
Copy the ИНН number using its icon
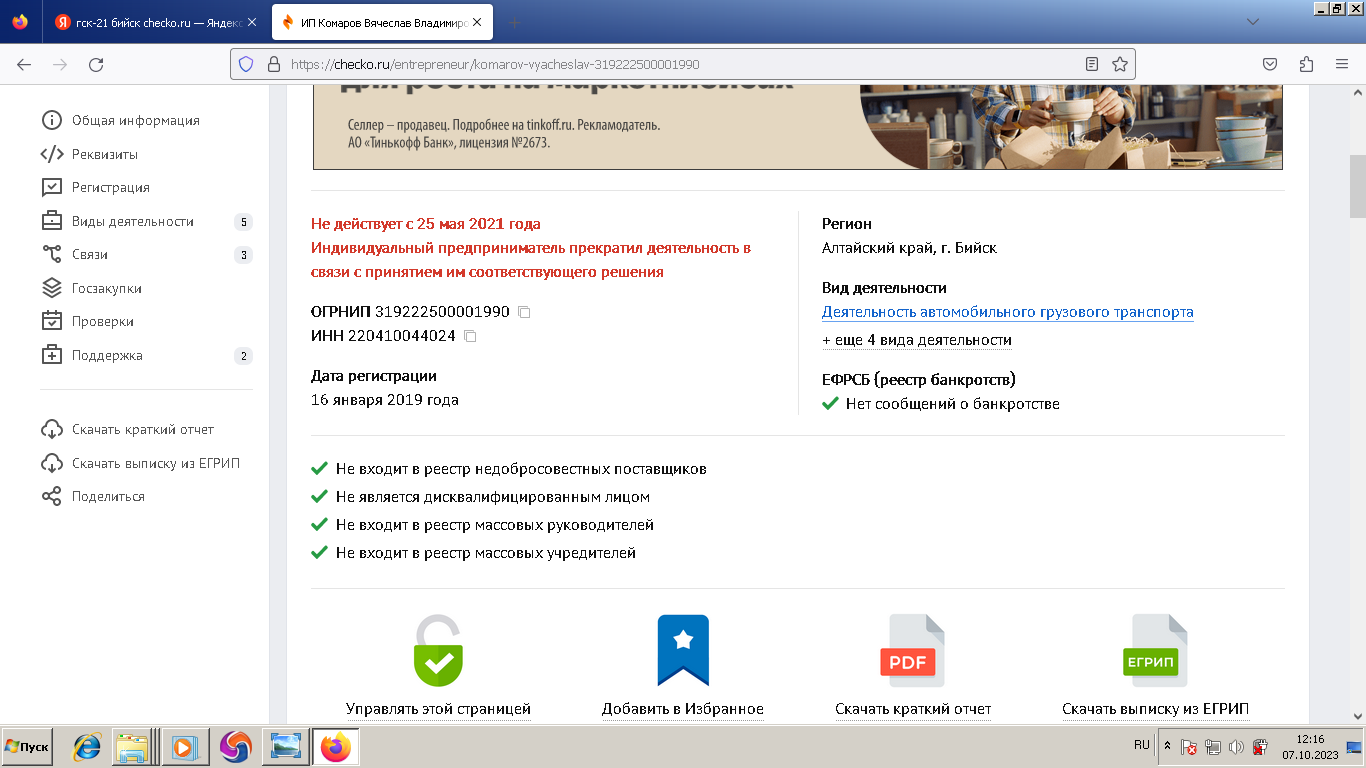(470, 336)
